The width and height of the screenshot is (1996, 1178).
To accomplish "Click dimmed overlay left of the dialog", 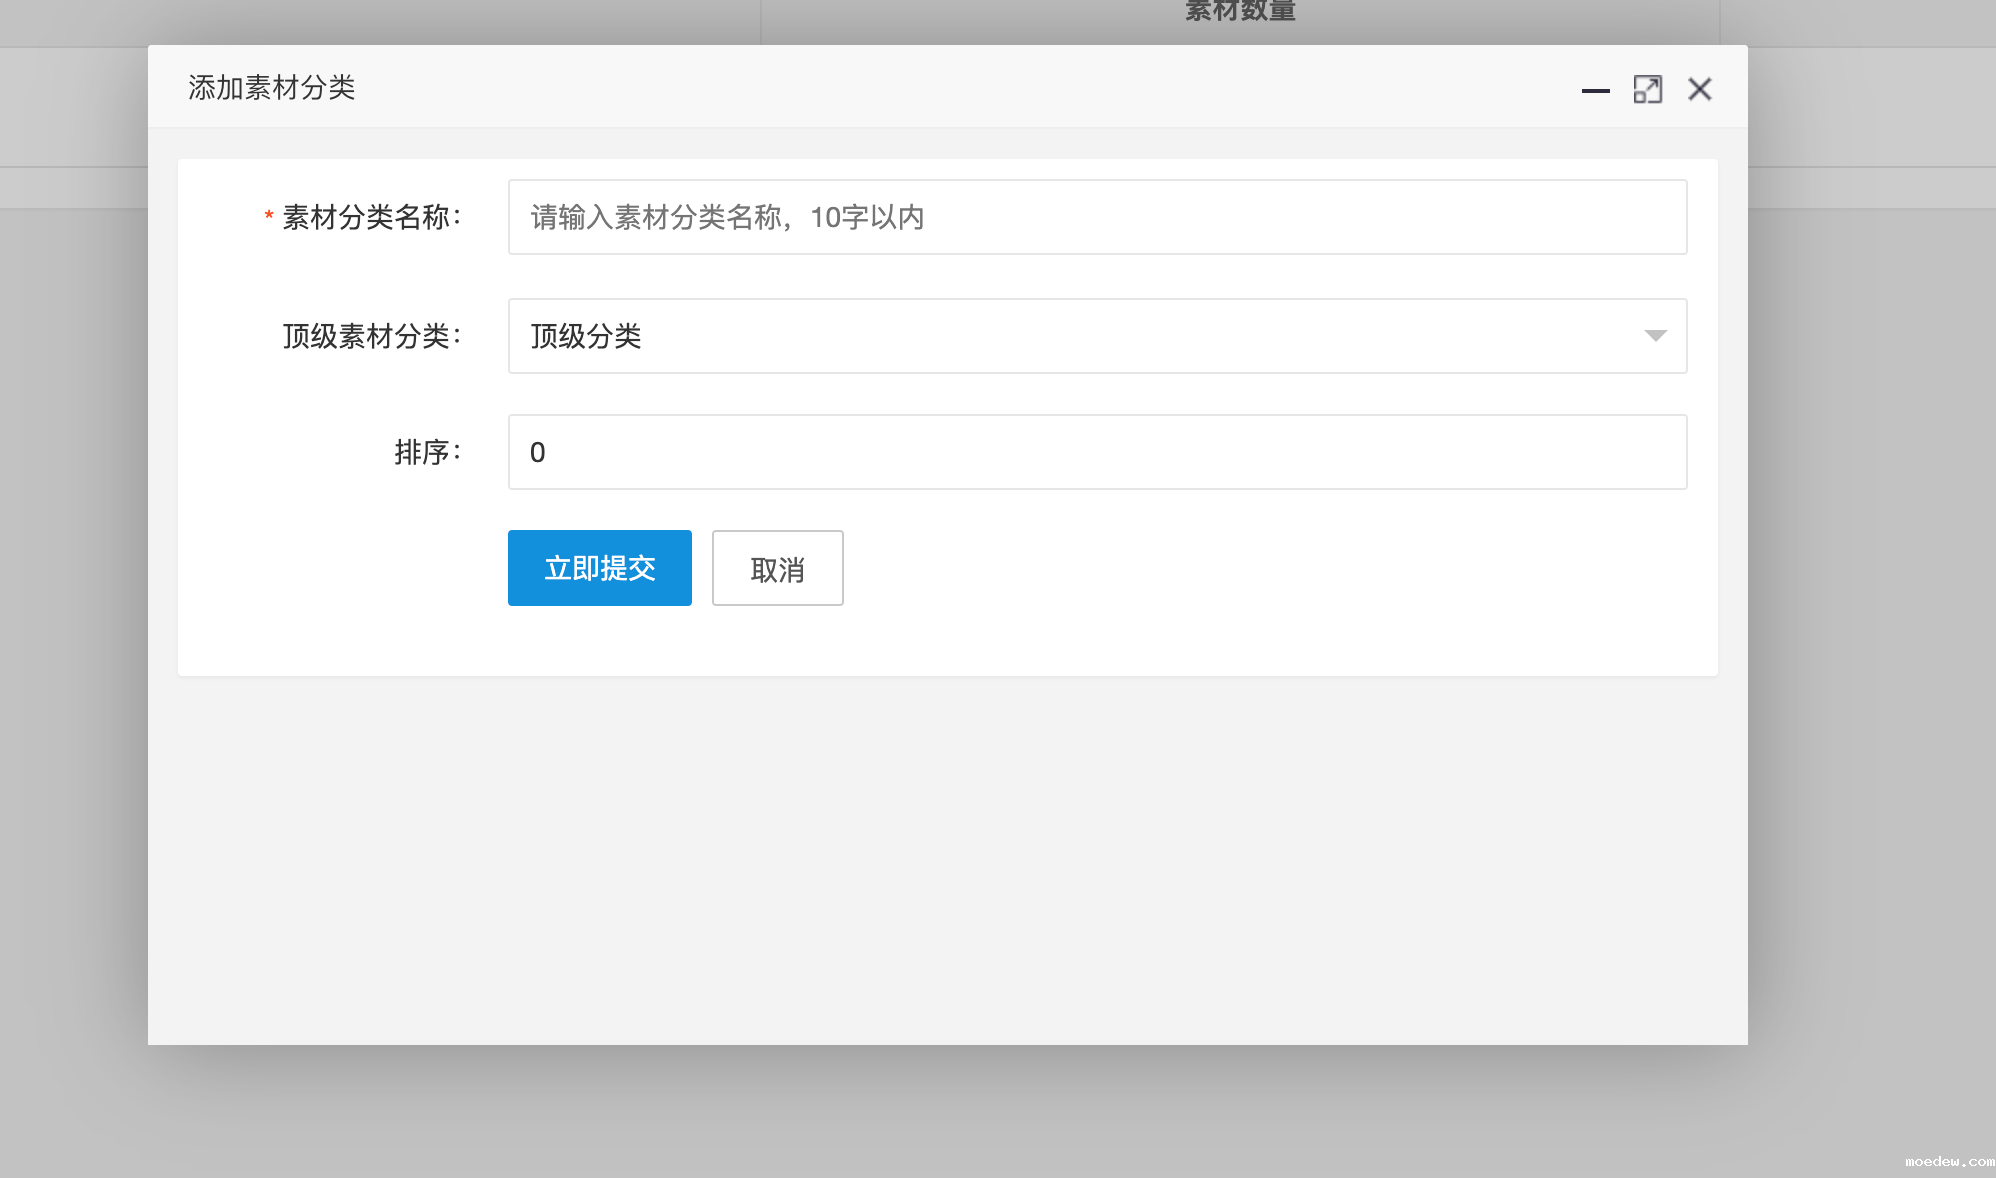I will point(72,600).
